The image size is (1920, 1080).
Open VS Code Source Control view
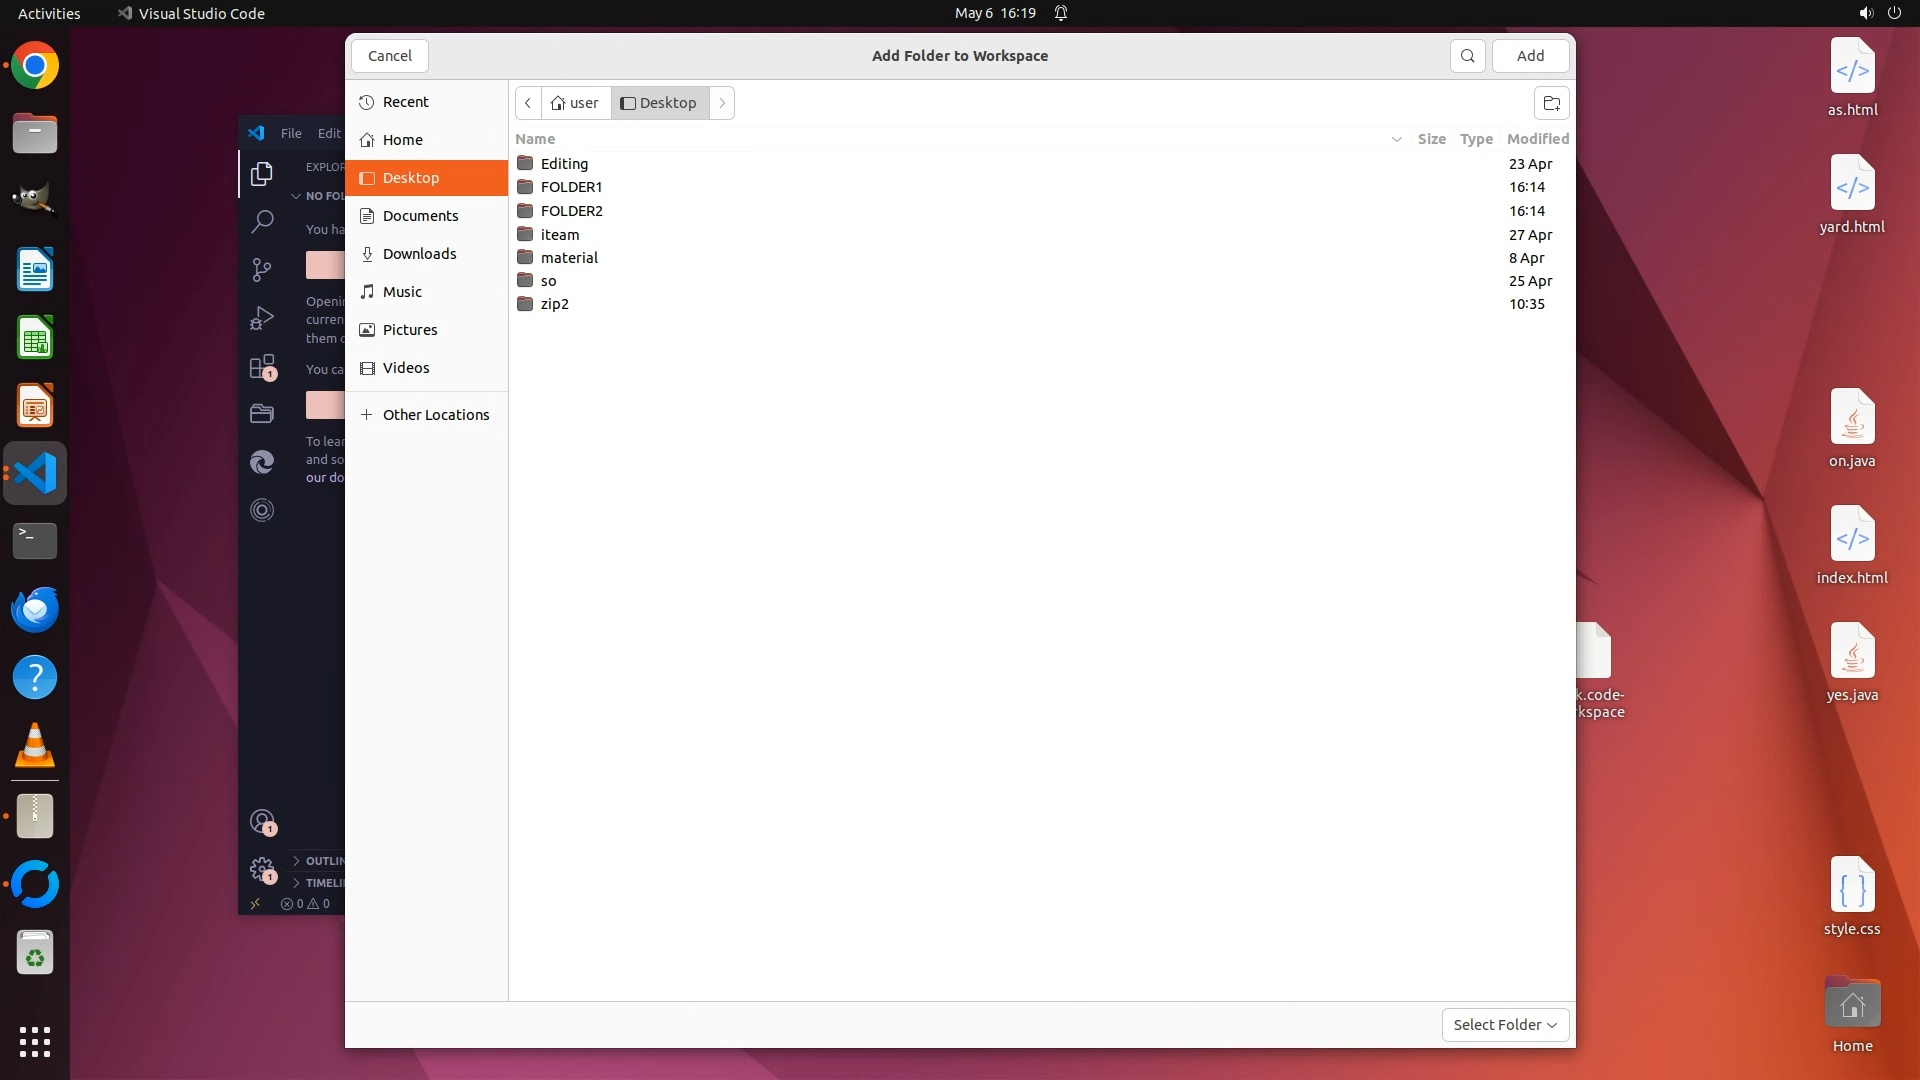262,270
